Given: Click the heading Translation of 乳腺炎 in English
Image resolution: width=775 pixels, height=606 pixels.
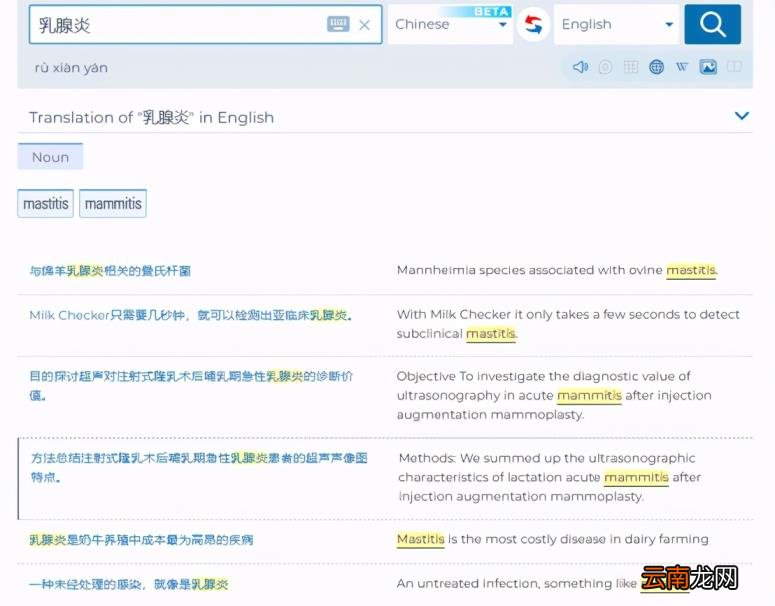Looking at the screenshot, I should coord(151,118).
